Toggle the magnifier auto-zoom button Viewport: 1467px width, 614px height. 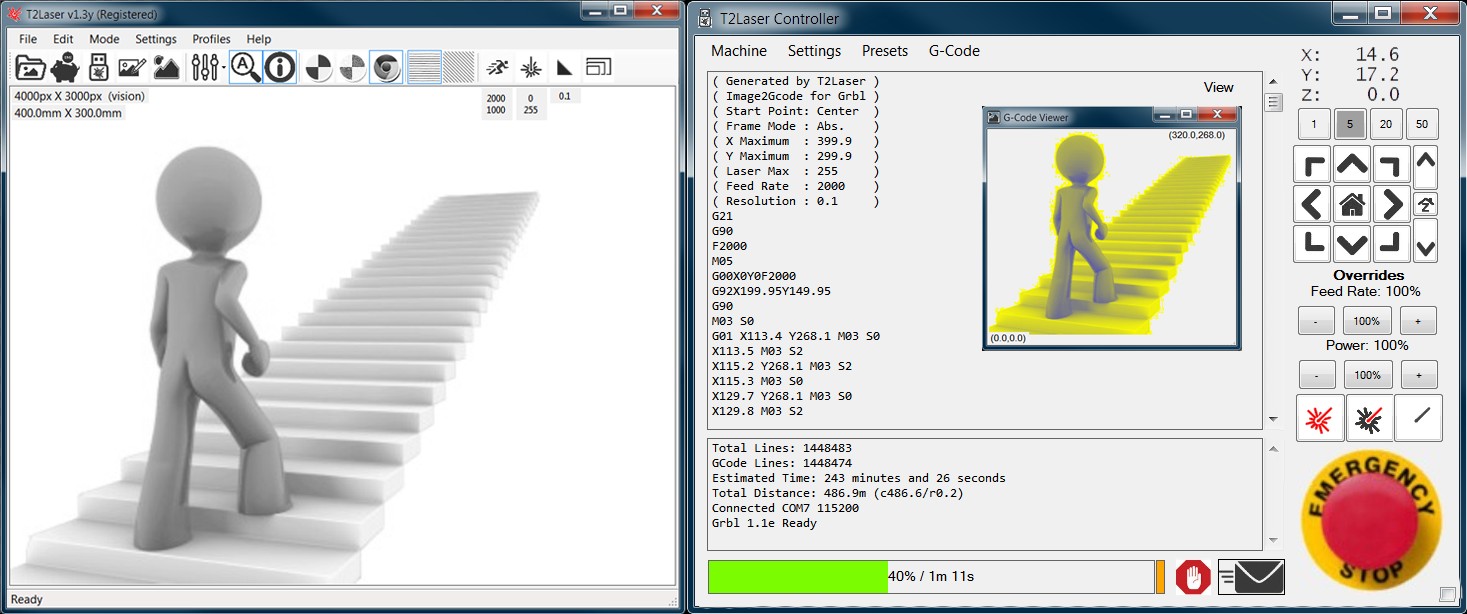pos(245,68)
